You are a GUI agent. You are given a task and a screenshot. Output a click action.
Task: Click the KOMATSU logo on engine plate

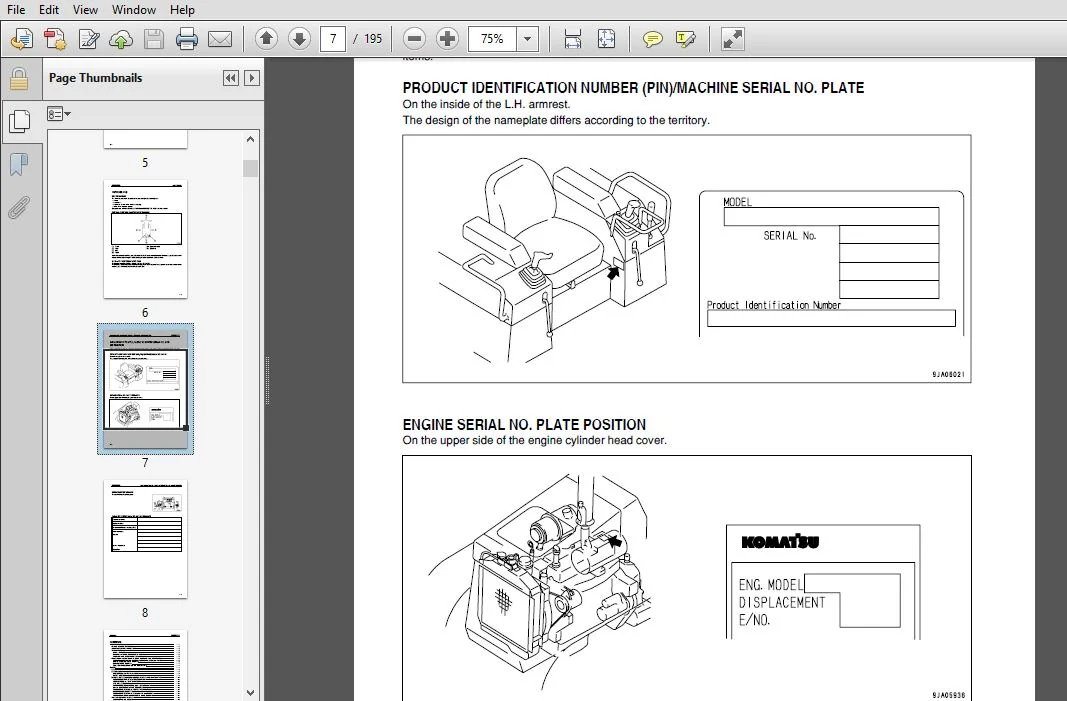pyautogui.click(x=780, y=542)
